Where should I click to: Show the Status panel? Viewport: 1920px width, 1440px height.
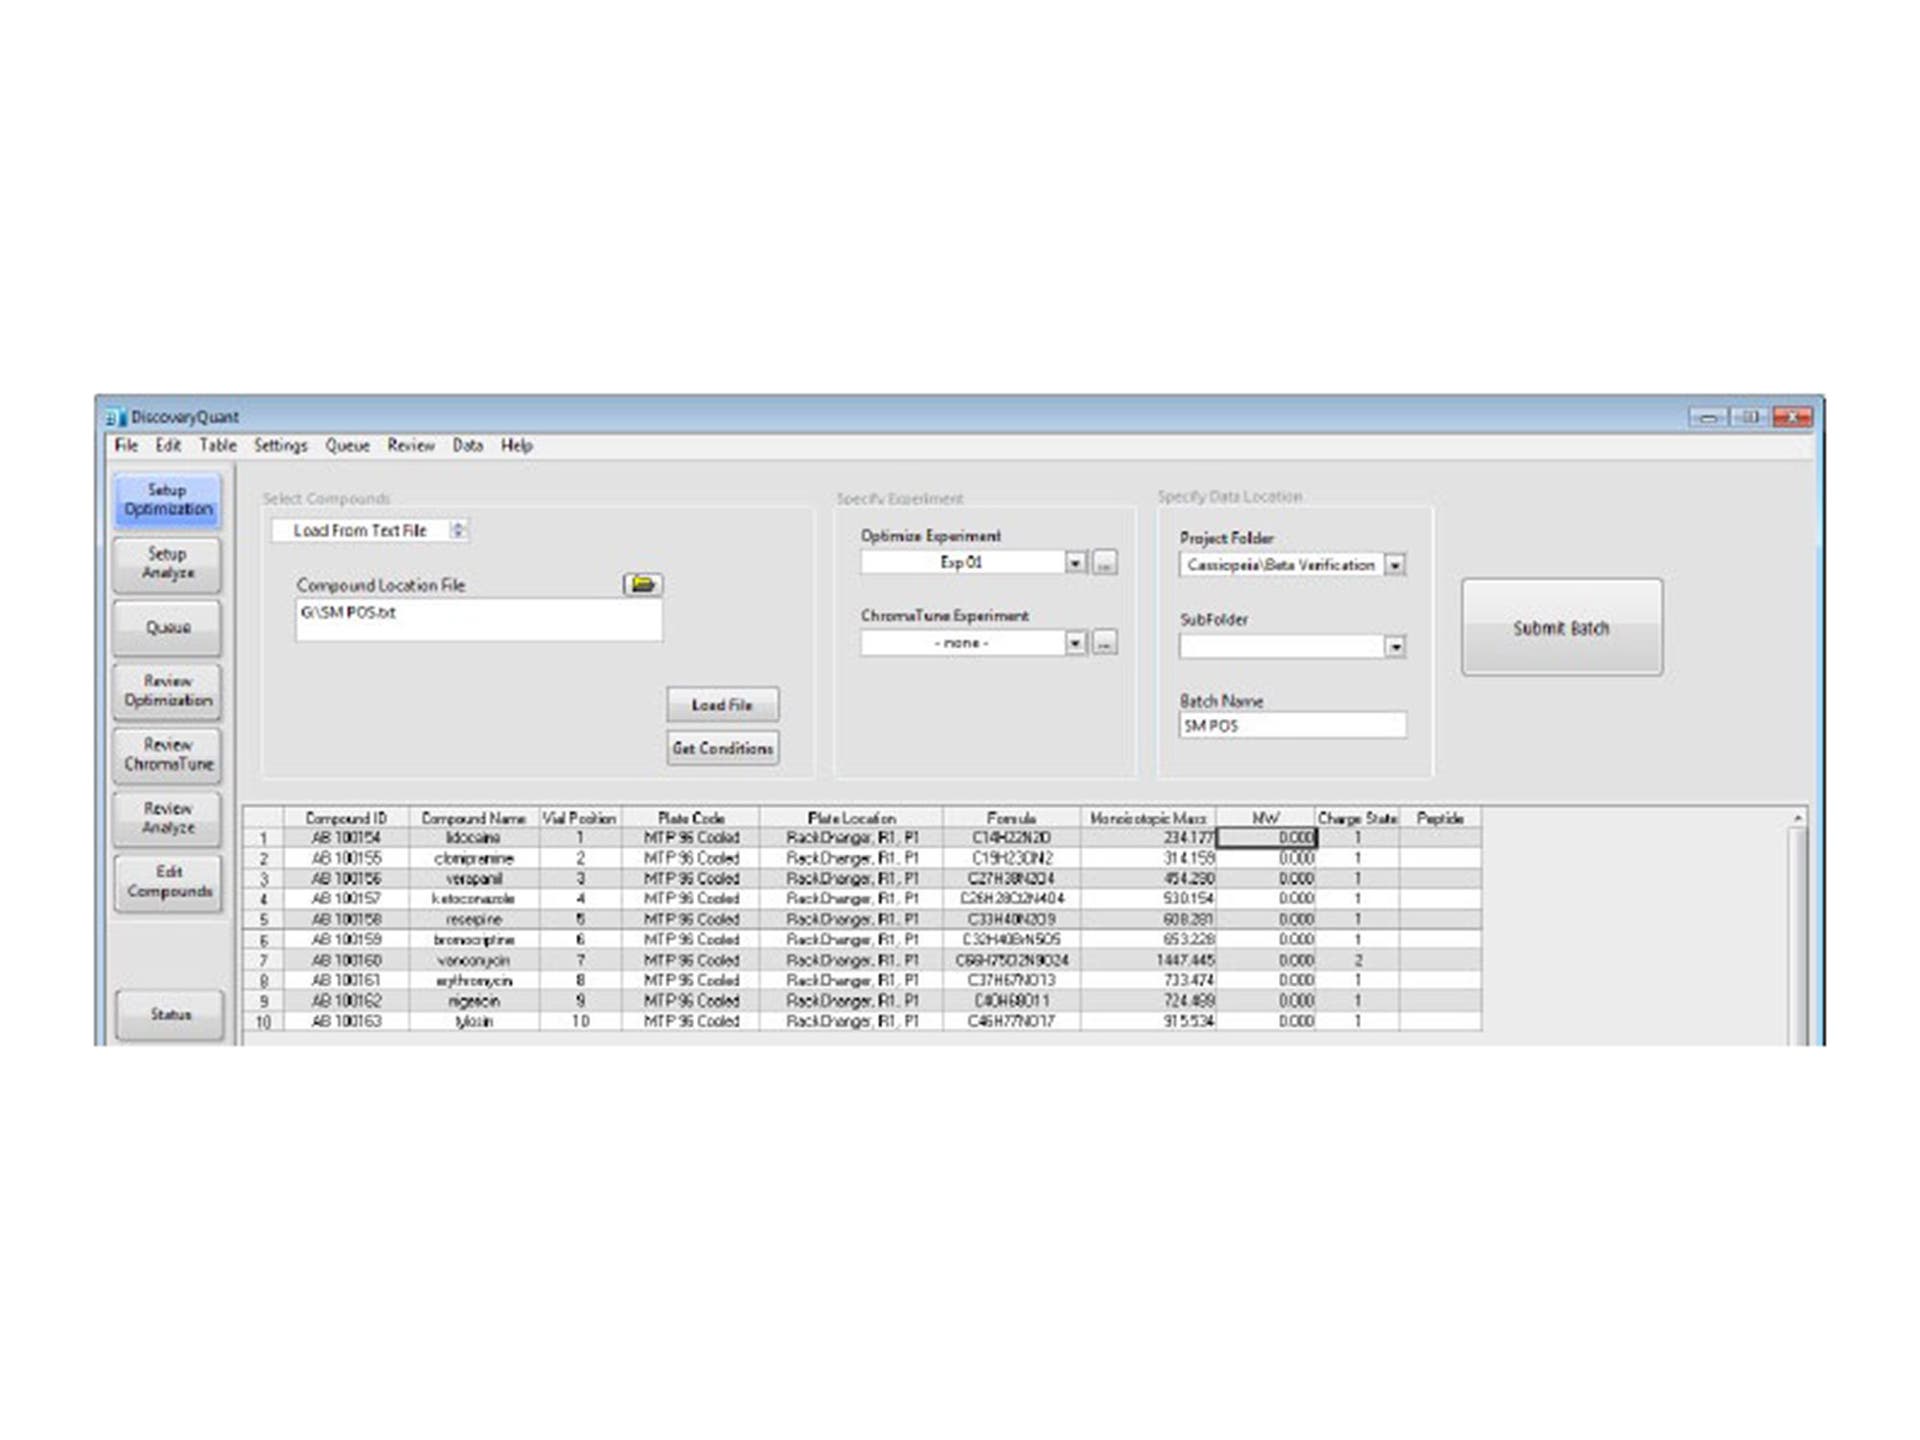click(x=169, y=1014)
